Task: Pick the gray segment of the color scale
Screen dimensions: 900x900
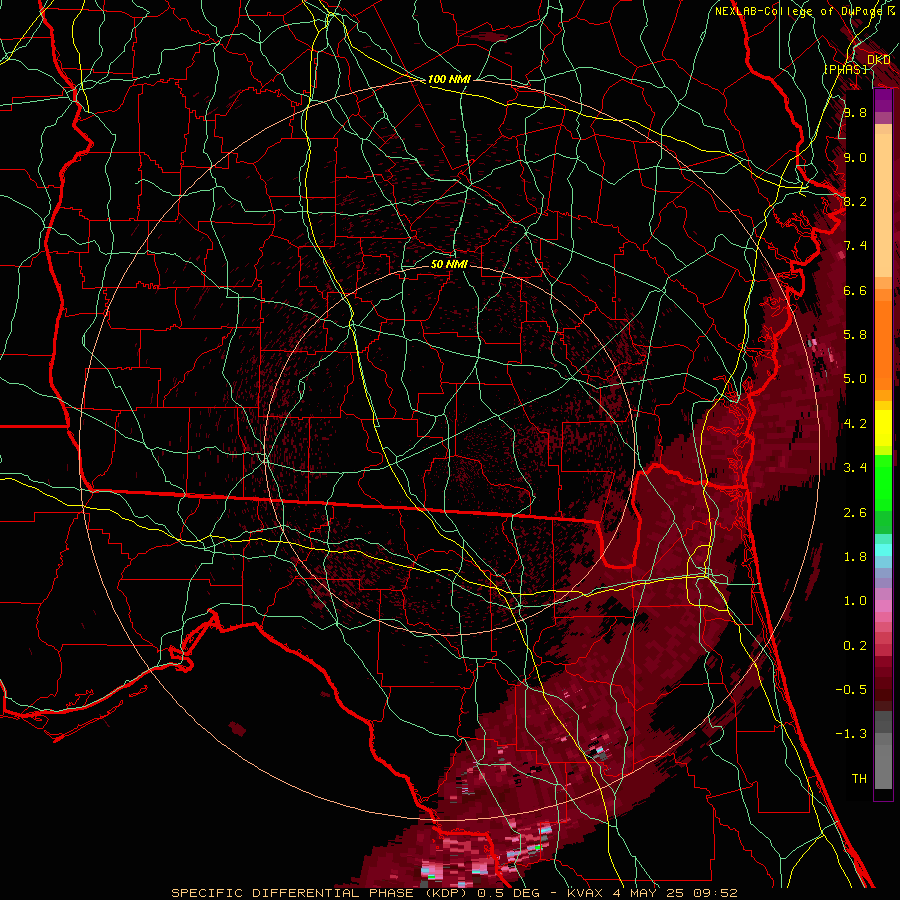Action: (883, 750)
